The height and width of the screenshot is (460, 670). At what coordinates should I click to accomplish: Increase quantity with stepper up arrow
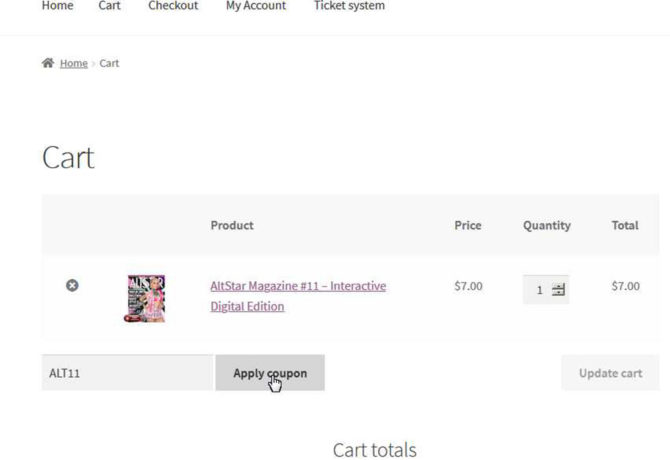(x=558, y=286)
